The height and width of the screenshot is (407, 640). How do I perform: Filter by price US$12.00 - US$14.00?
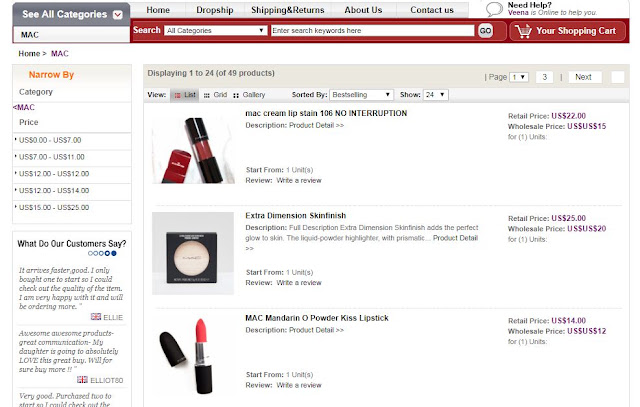coord(54,190)
